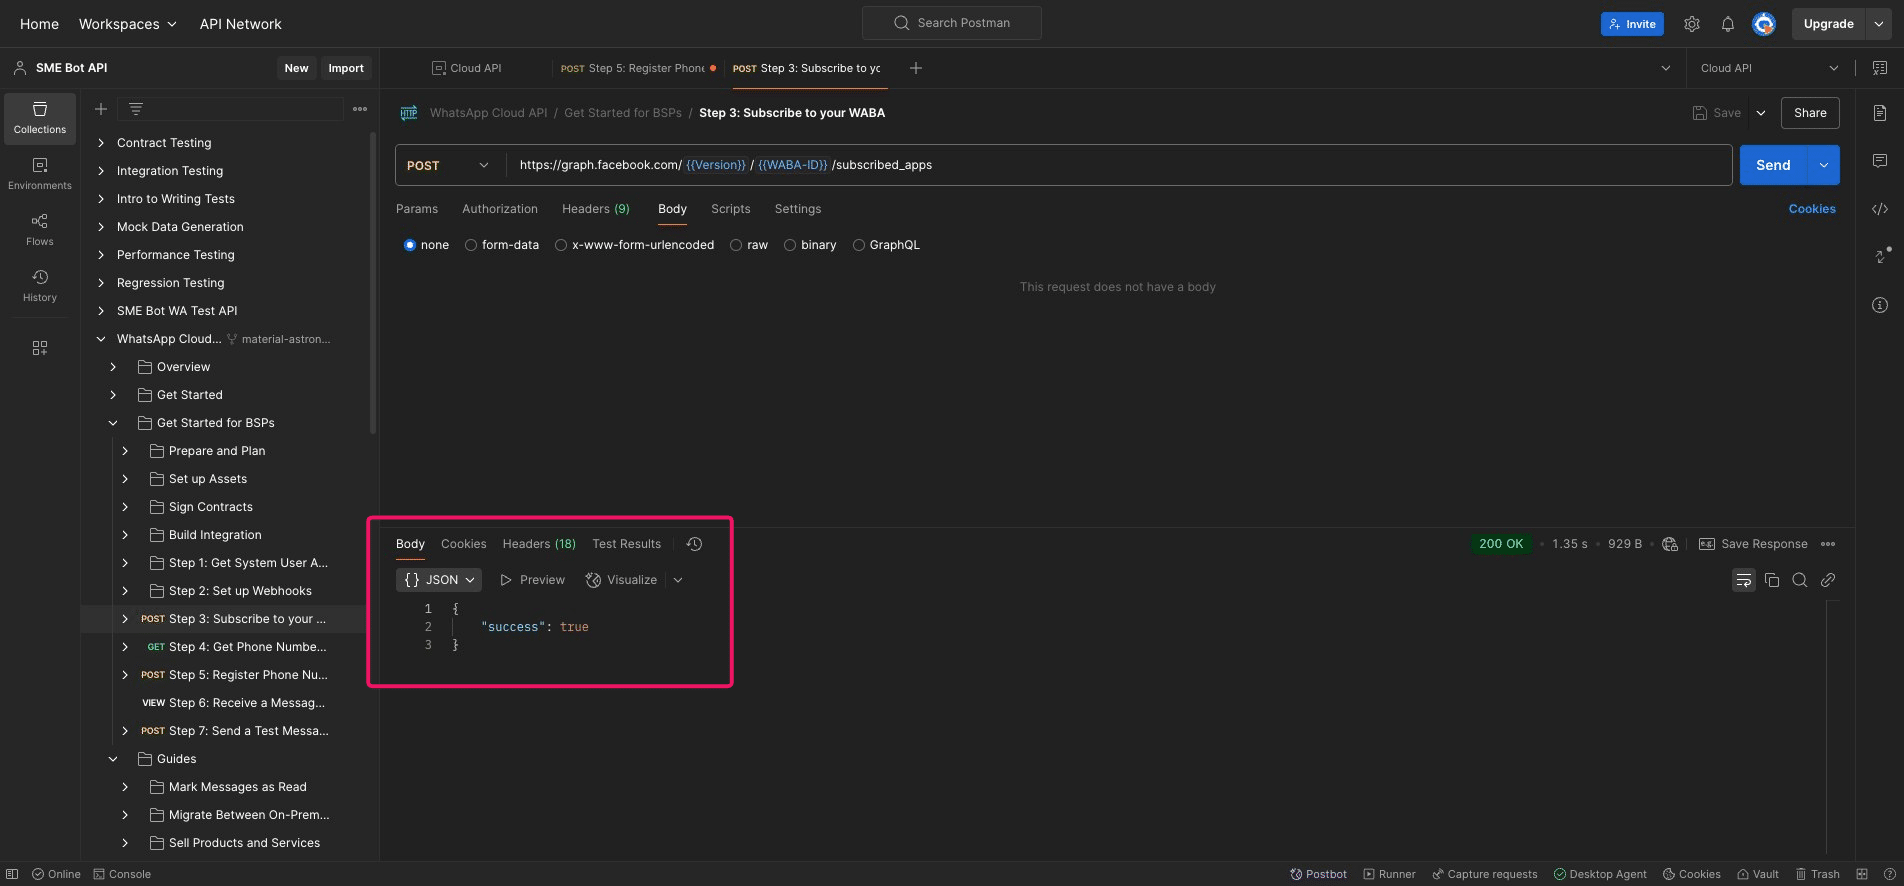
Task: Open the notifications bell
Action: [1728, 24]
